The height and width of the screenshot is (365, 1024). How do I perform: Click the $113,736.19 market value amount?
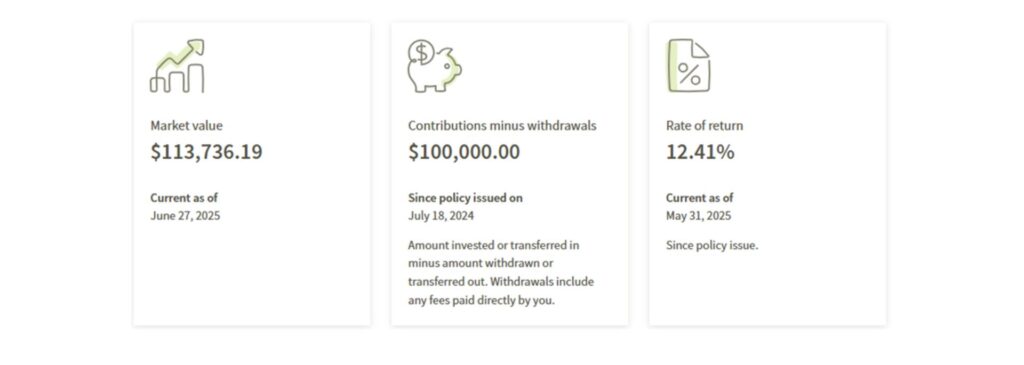[206, 151]
